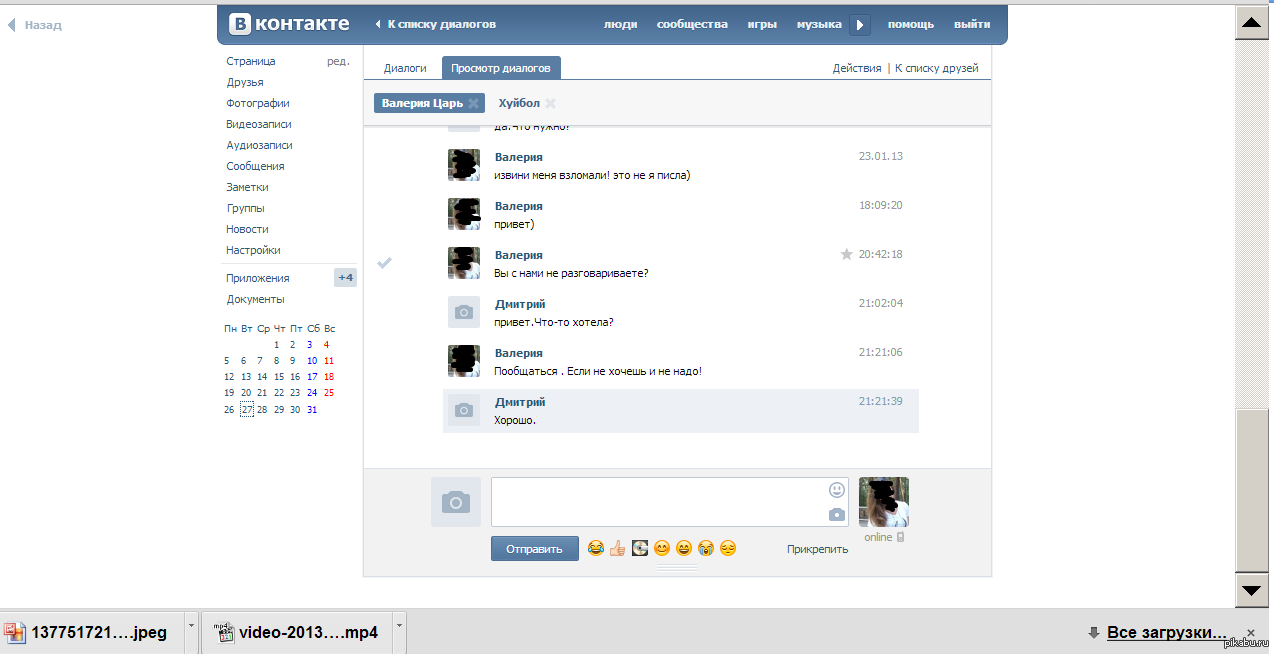This screenshot has width=1274, height=654.
Task: Open the dropdown arrow for the jpeg download
Action: (x=191, y=625)
